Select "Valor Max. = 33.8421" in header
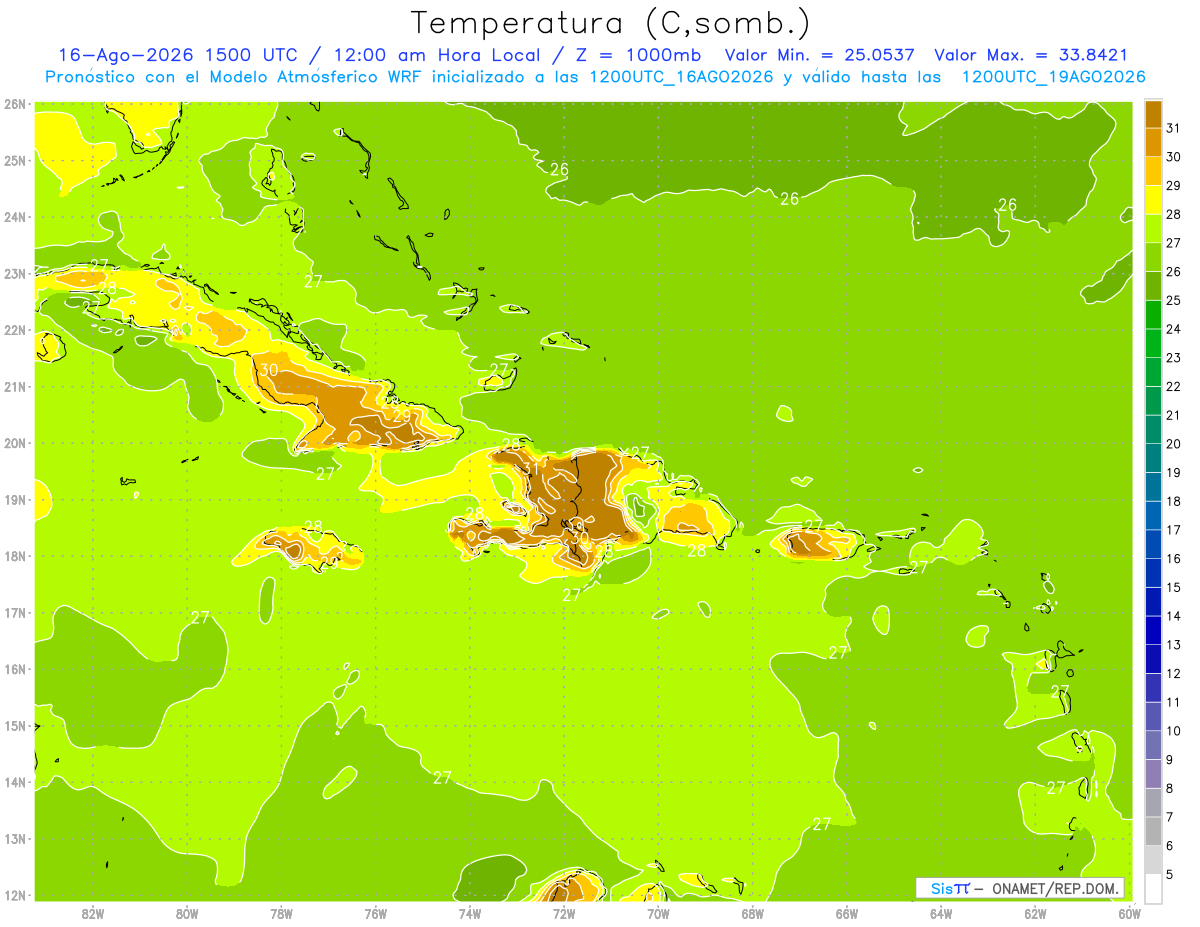 coord(1031,55)
